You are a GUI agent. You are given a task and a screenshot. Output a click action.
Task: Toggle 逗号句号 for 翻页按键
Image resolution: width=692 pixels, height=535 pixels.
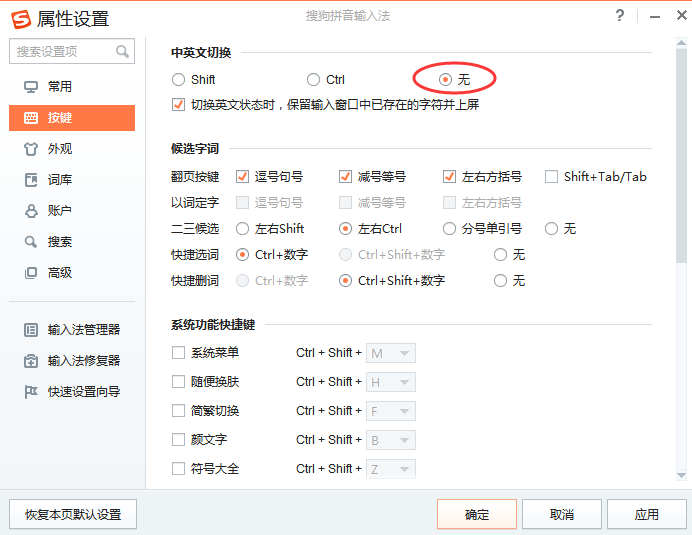coord(242,177)
